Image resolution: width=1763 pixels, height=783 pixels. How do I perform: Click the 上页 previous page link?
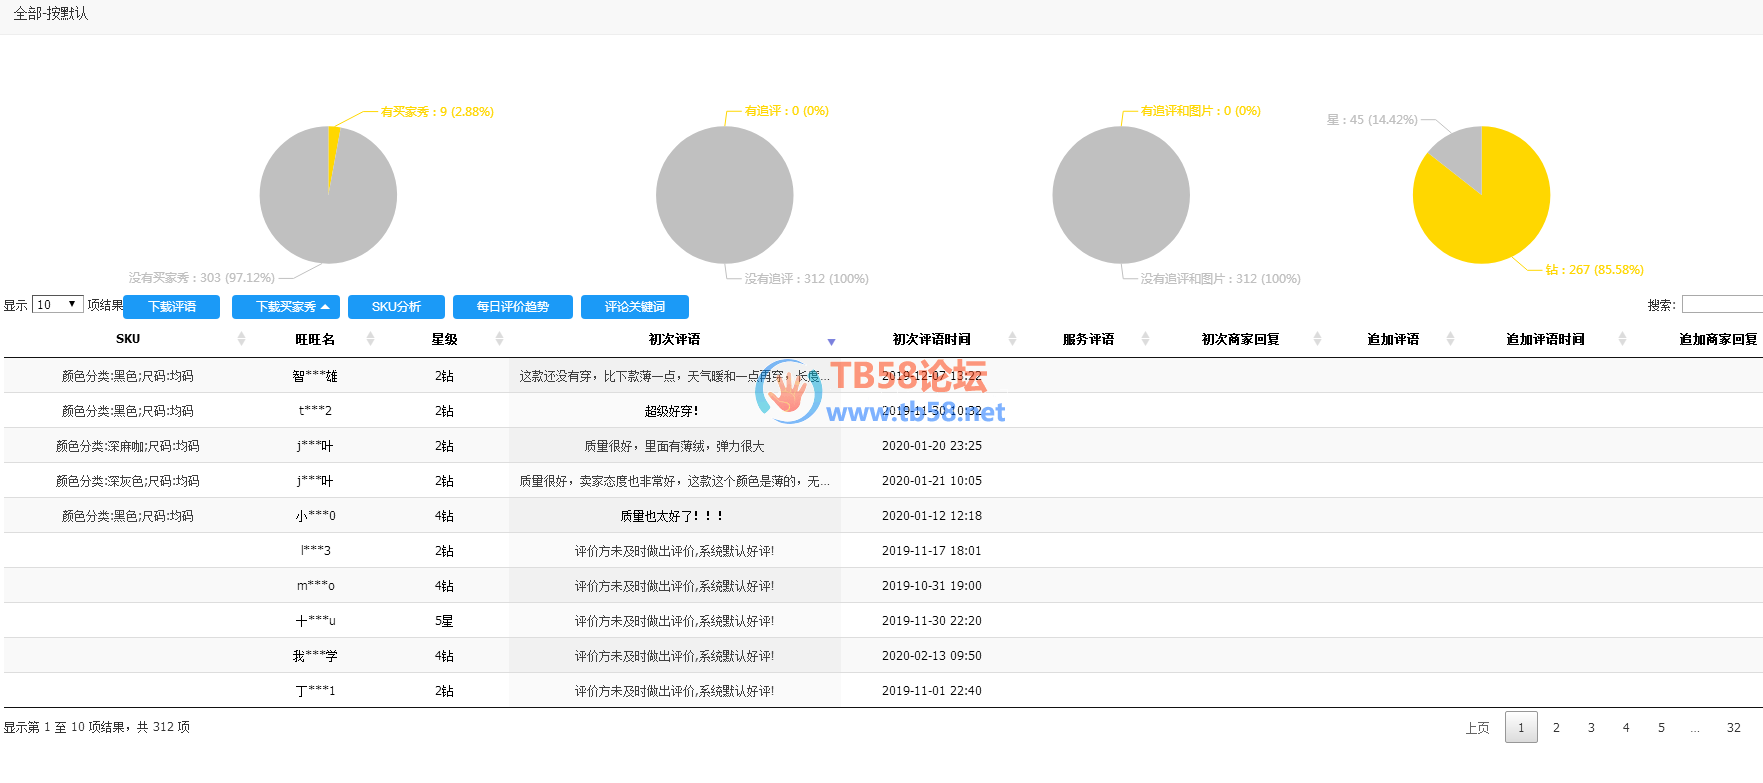tap(1477, 728)
